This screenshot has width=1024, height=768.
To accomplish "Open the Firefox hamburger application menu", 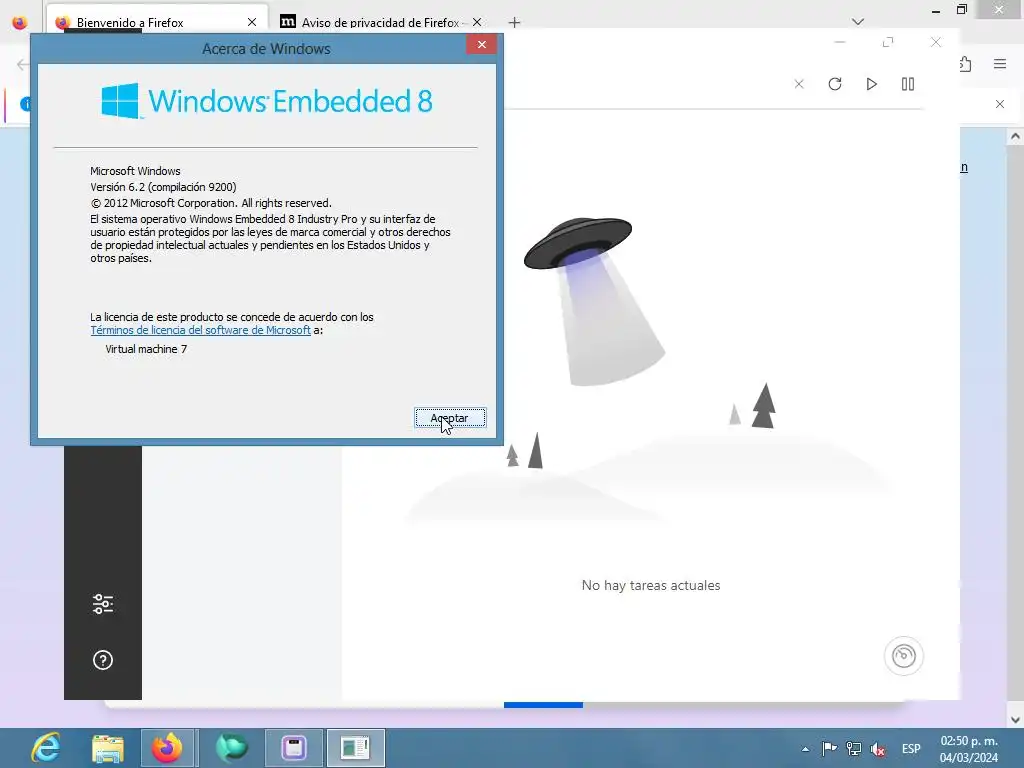I will (x=1000, y=64).
